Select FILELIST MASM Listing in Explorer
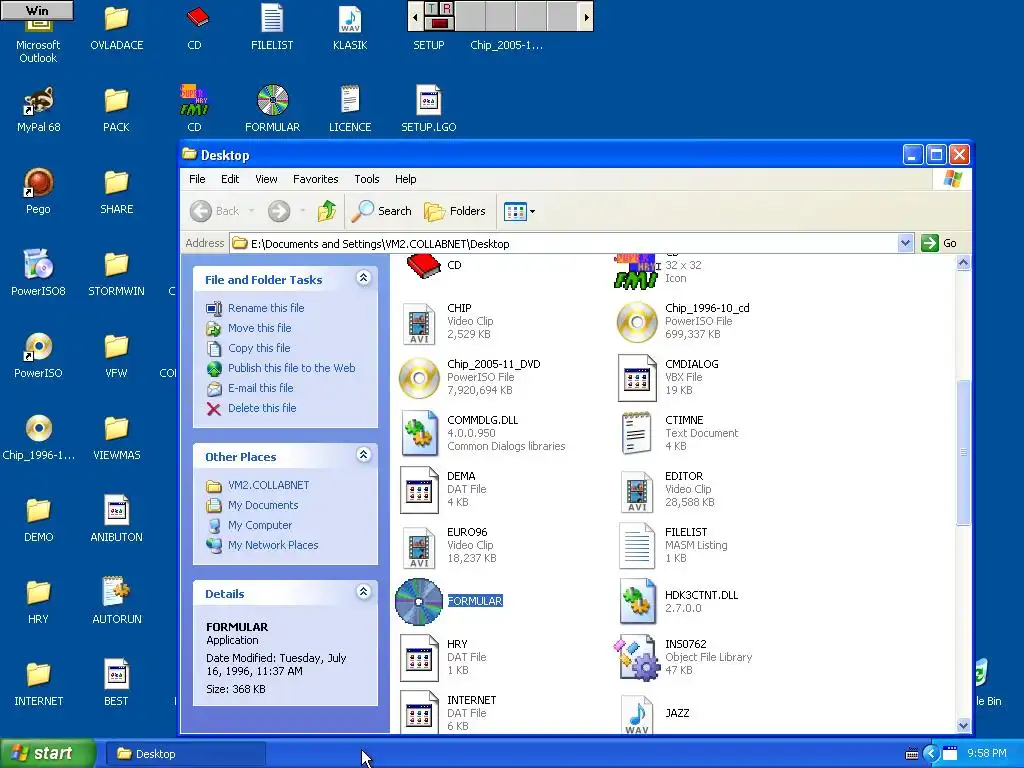 [637, 545]
